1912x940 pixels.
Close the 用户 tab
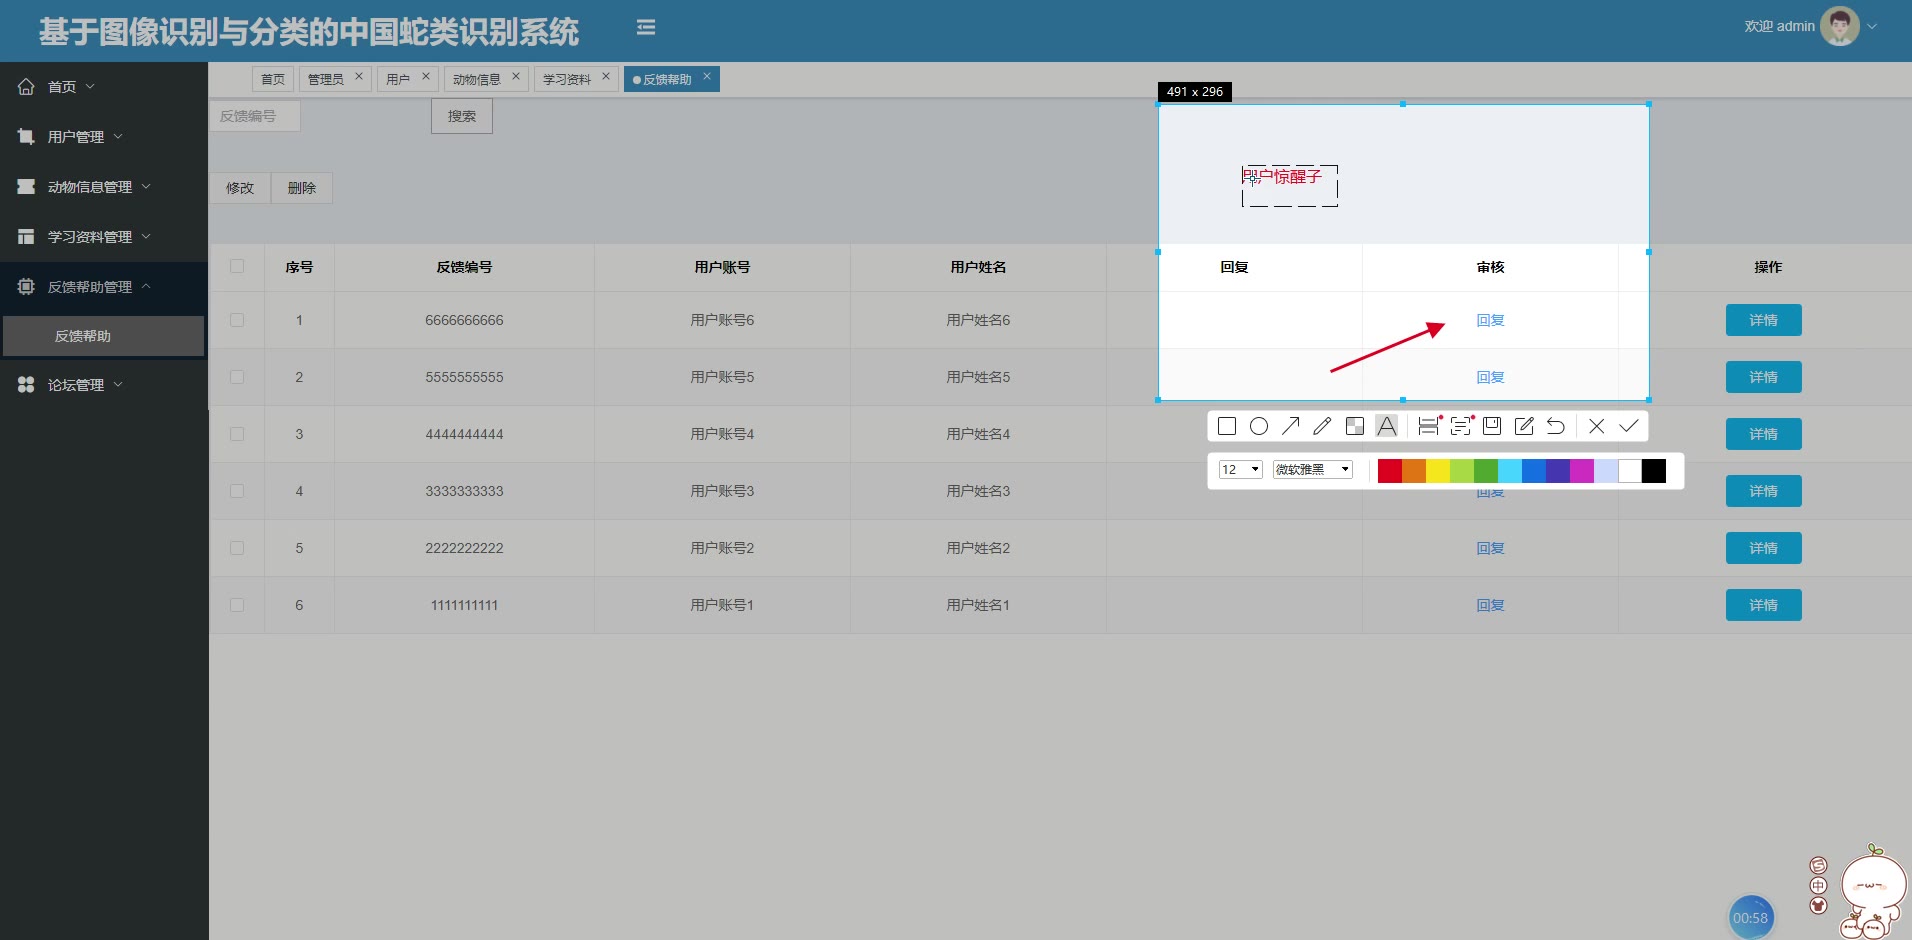426,76
